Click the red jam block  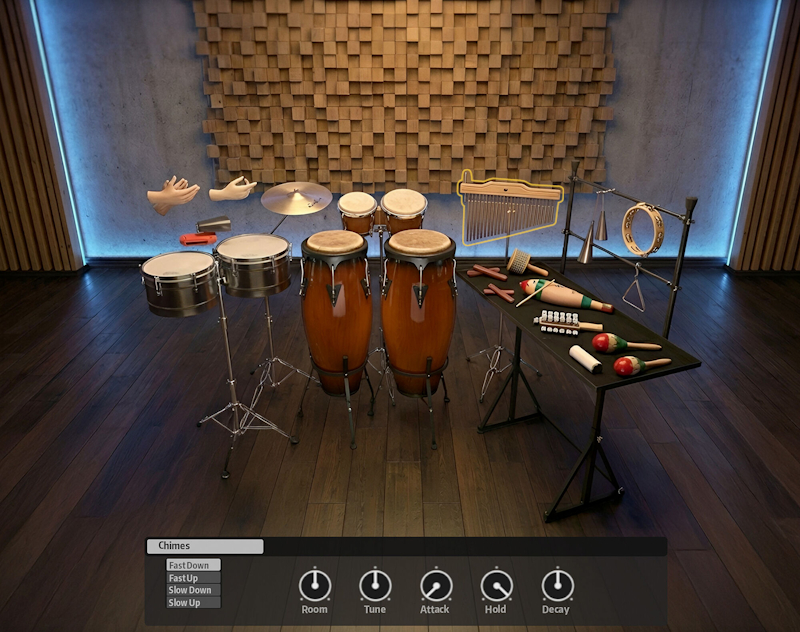197,239
